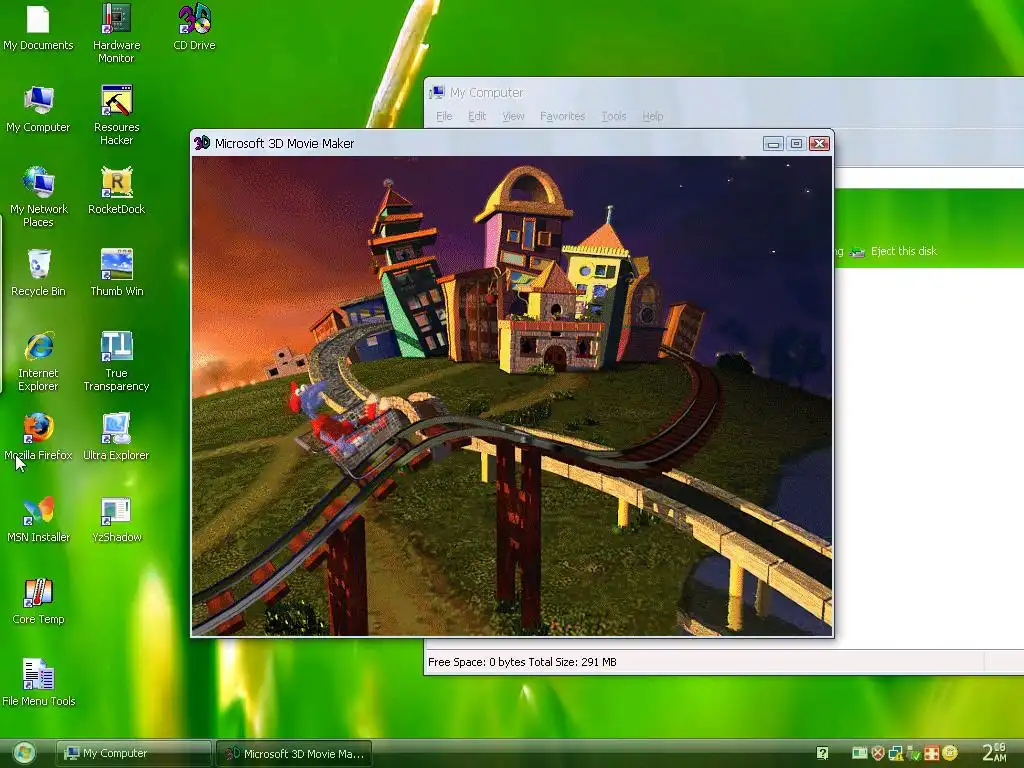Click the red shield security tray icon
Viewport: 1024px width, 768px height.
point(878,753)
